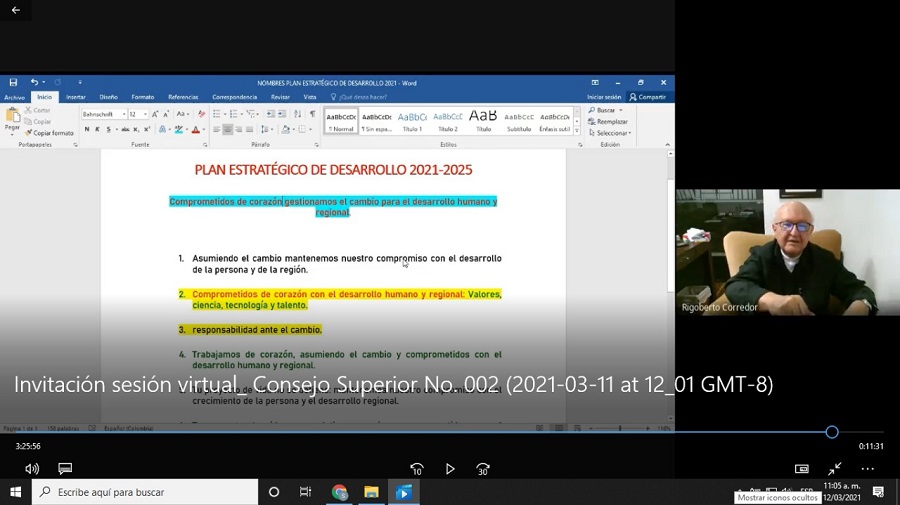The height and width of the screenshot is (505, 900).
Task: Apply text effects (outlined A) icon
Action: [162, 130]
